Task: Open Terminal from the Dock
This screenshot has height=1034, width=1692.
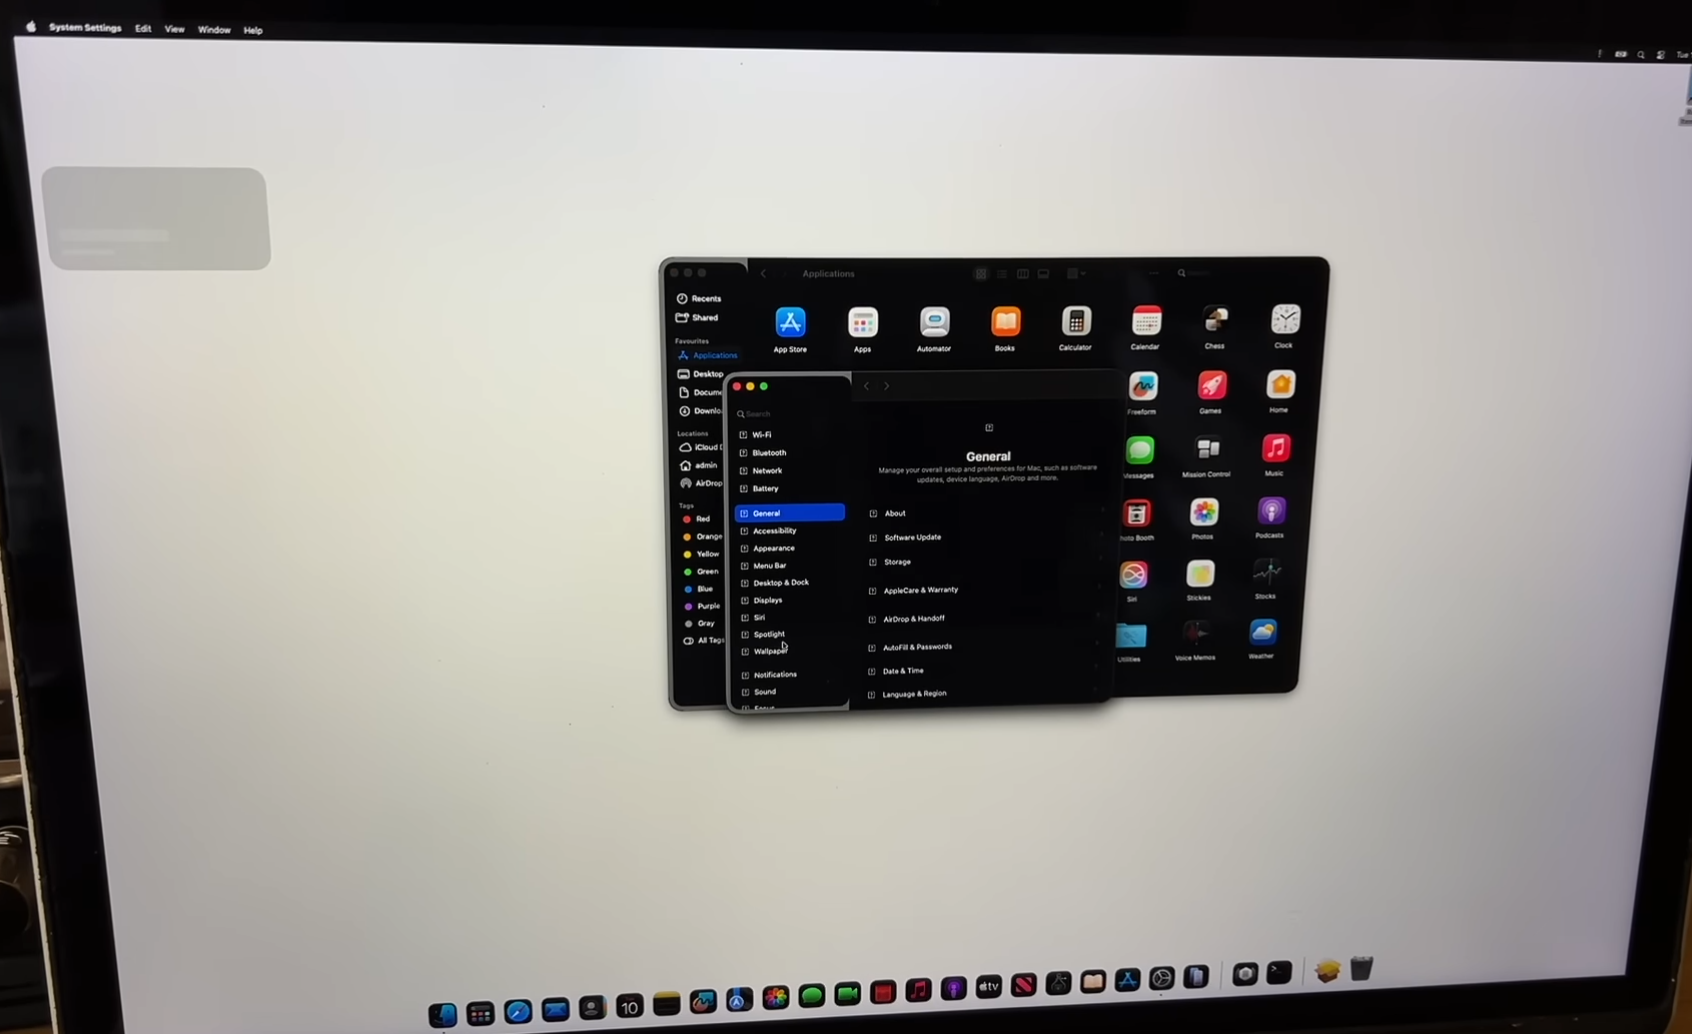Action: [1279, 972]
